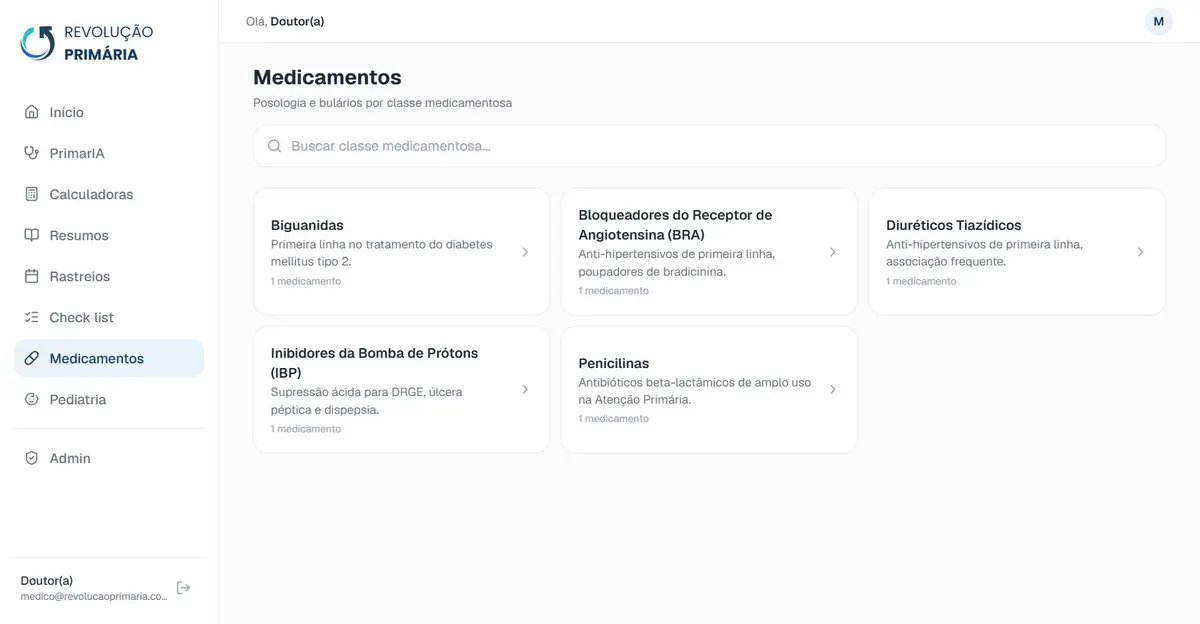Click the Início home icon
The height and width of the screenshot is (624, 1200).
click(x=31, y=112)
